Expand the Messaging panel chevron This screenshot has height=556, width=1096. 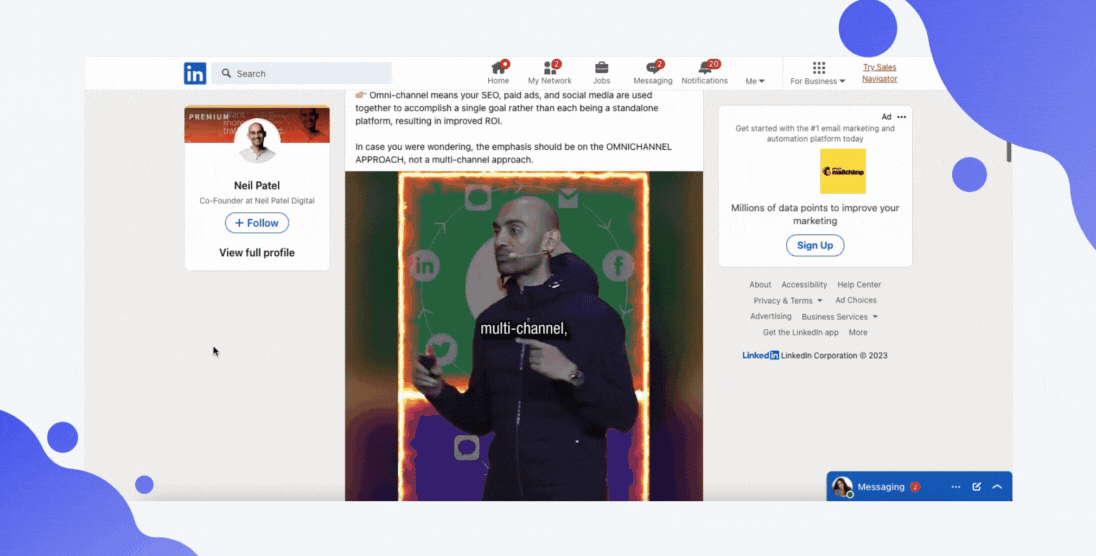tap(997, 487)
